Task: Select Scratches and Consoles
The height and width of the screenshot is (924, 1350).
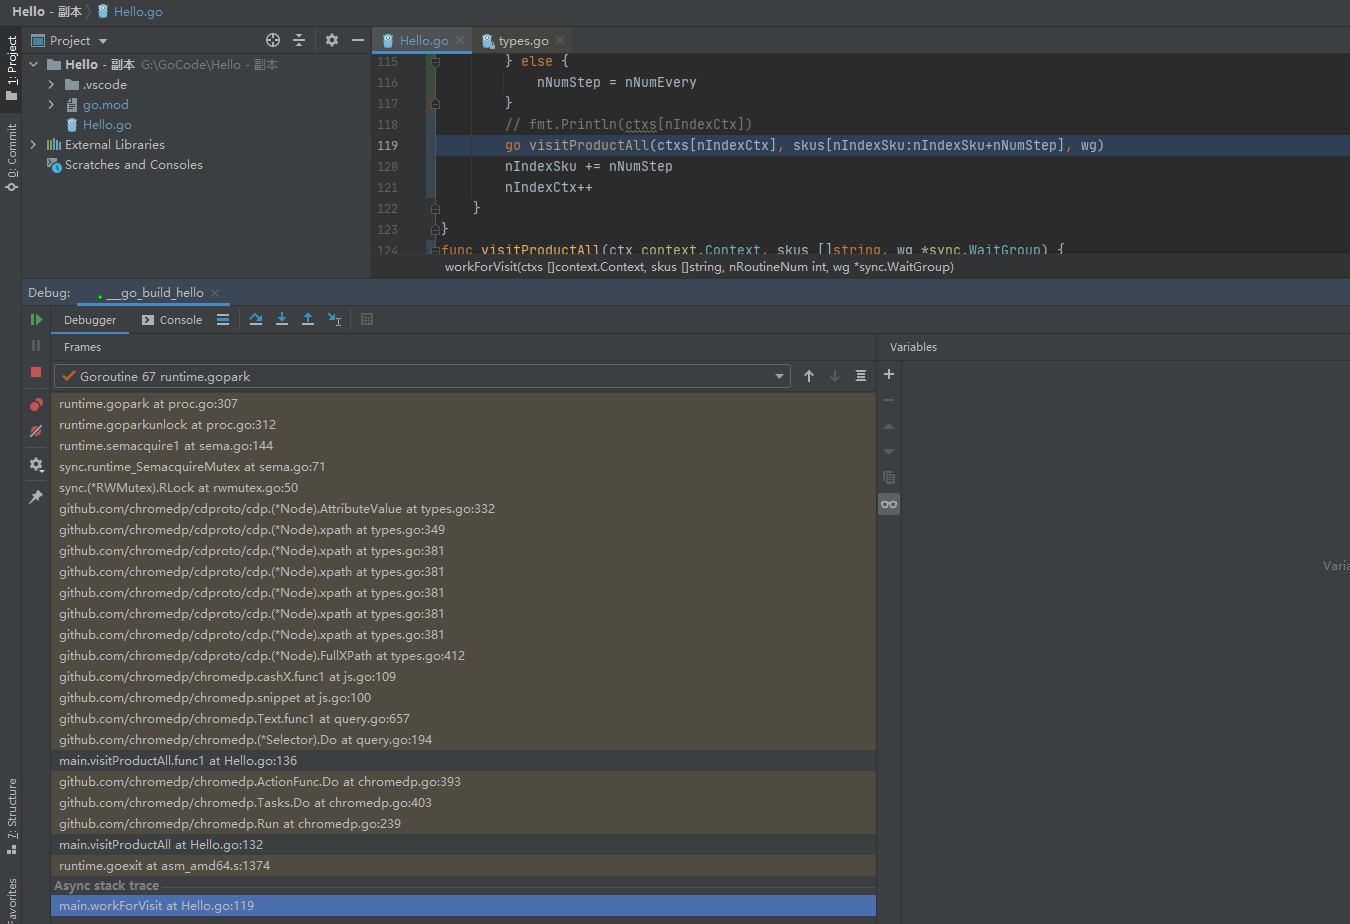Action: [133, 165]
